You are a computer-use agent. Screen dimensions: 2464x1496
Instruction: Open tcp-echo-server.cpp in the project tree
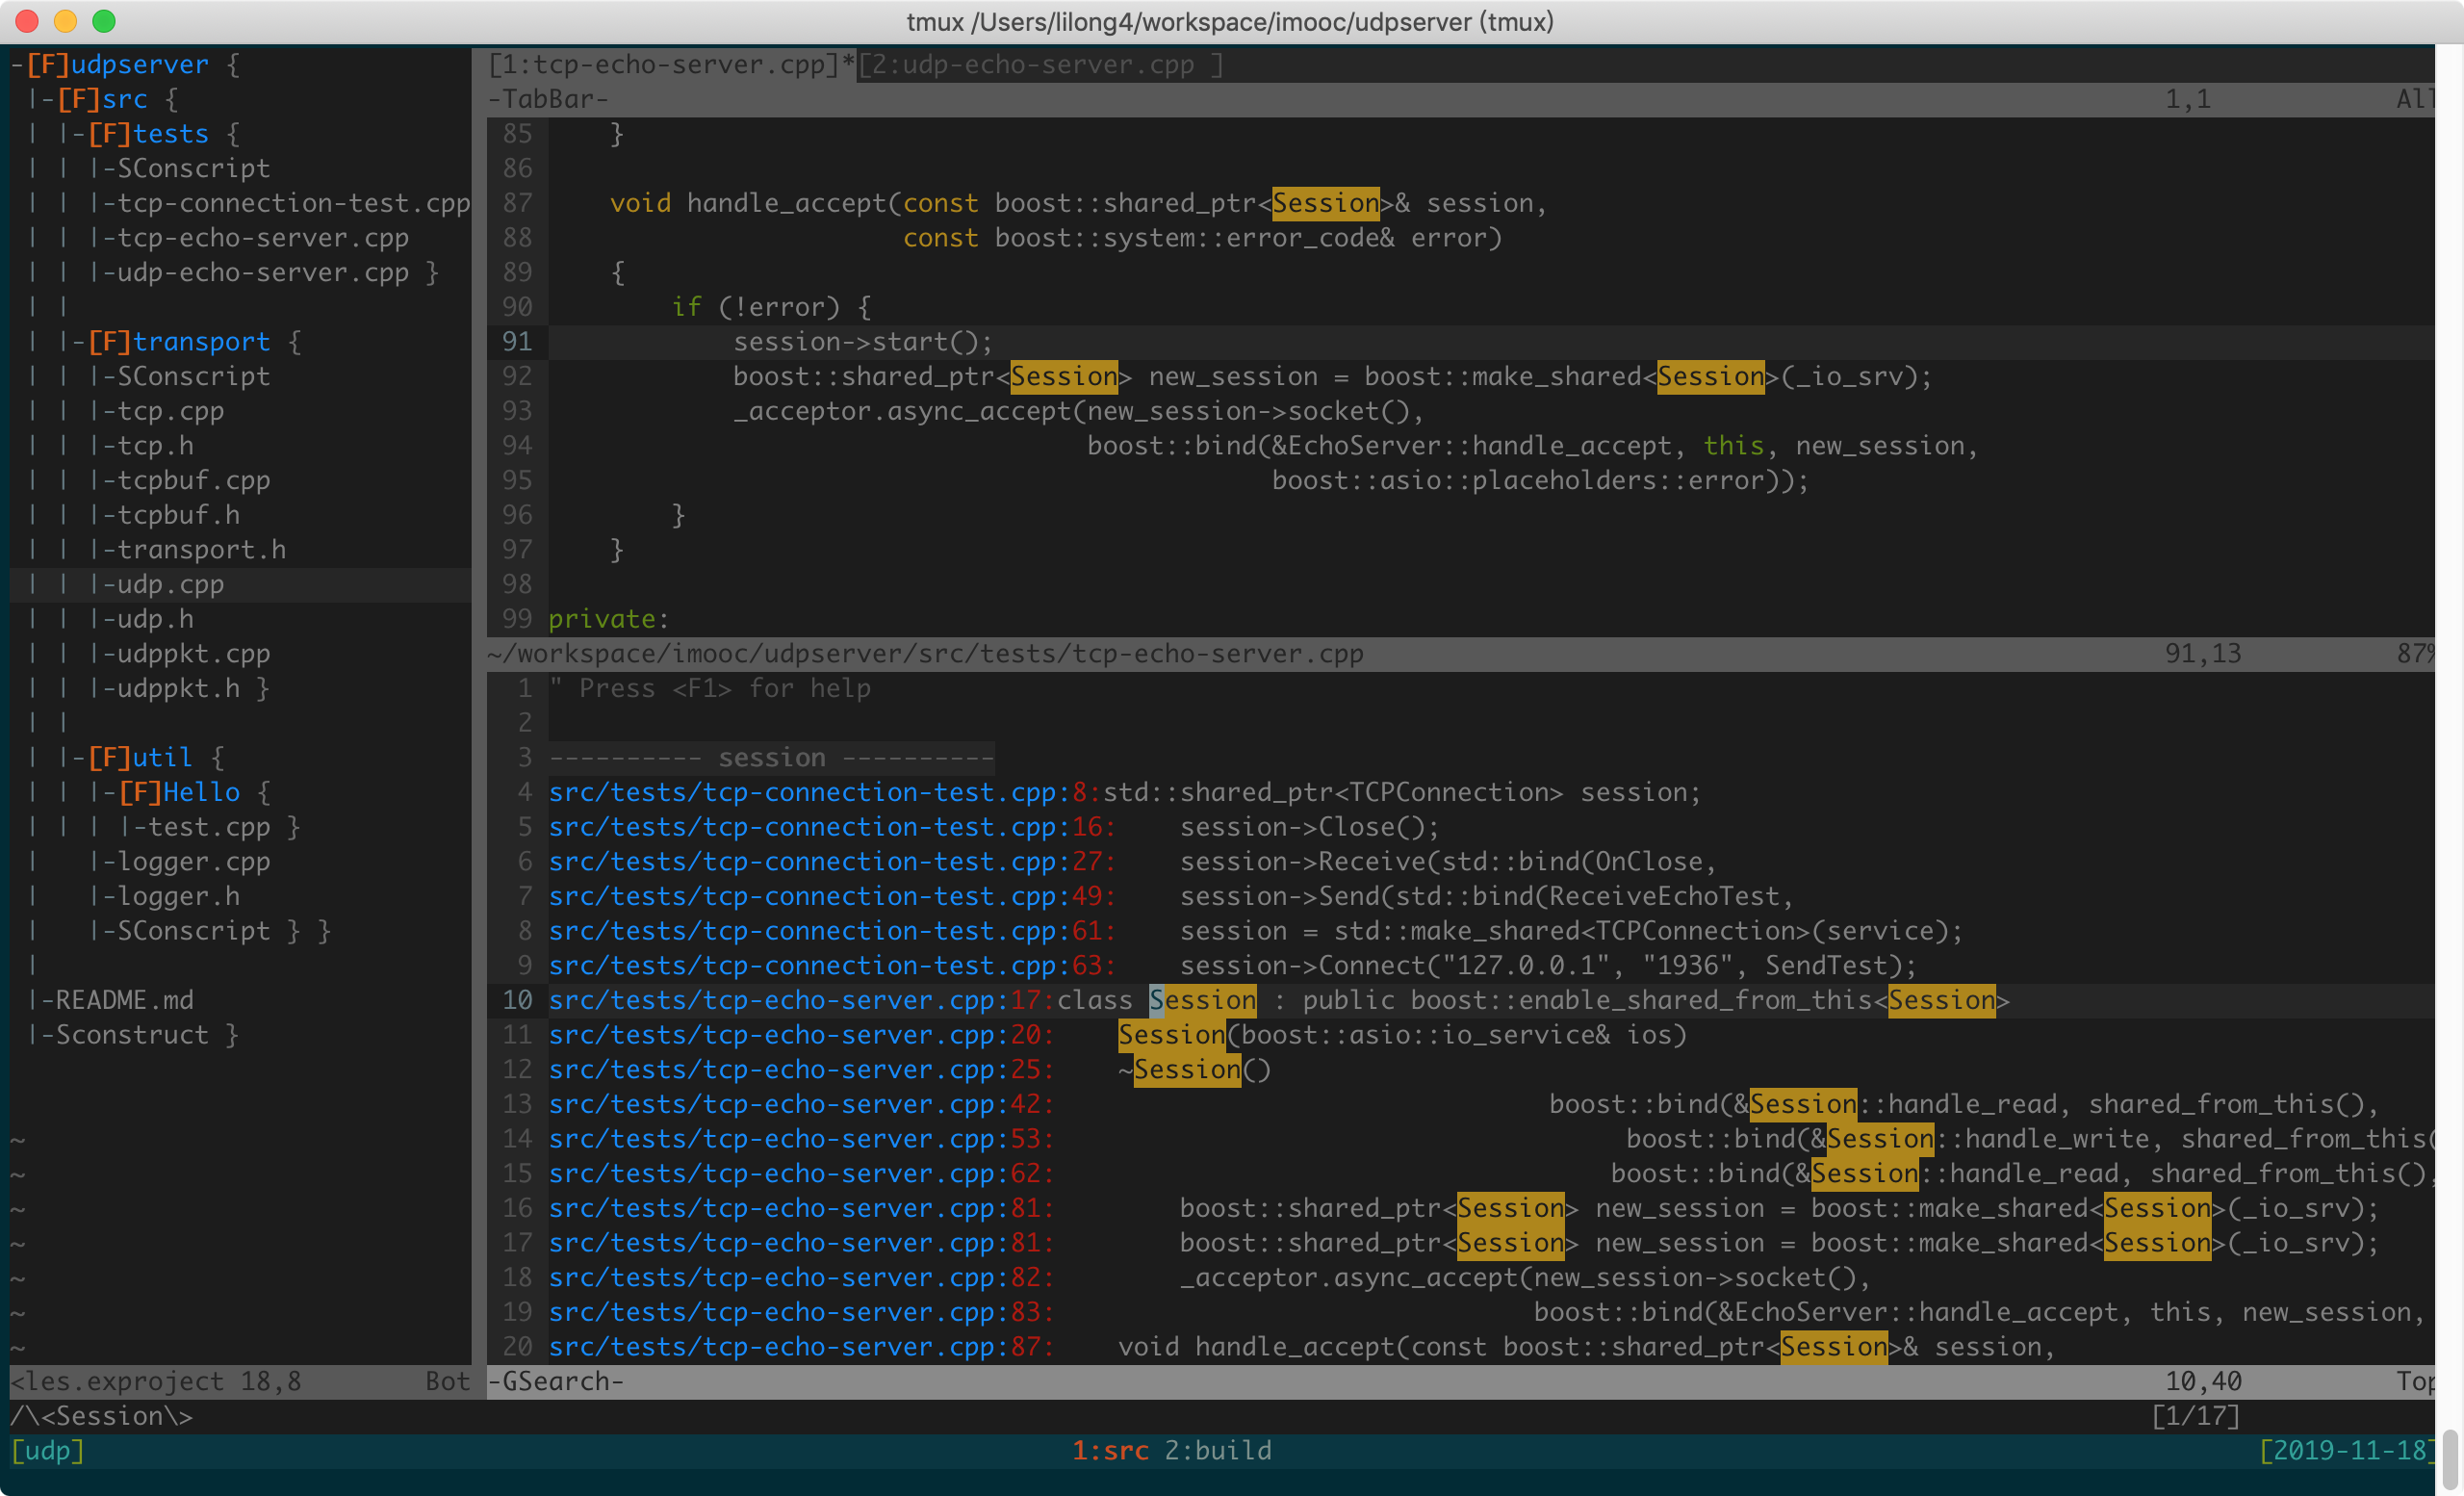tap(263, 238)
